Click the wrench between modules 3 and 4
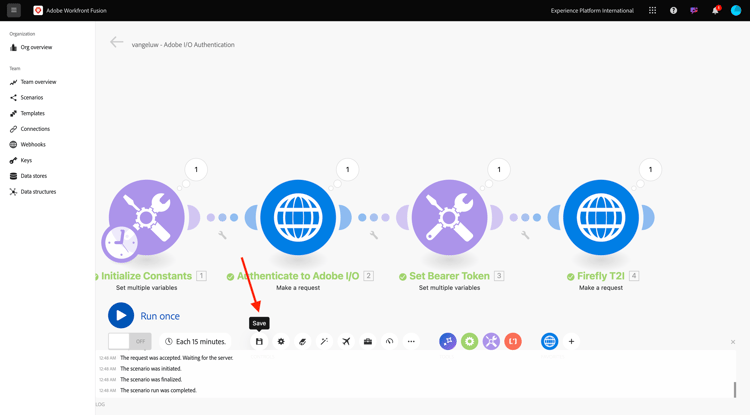 pyautogui.click(x=525, y=235)
